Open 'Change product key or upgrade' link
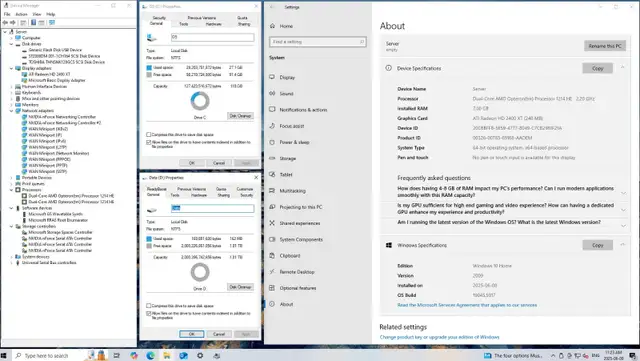Viewport: 640px width, 361px height. pos(439,337)
